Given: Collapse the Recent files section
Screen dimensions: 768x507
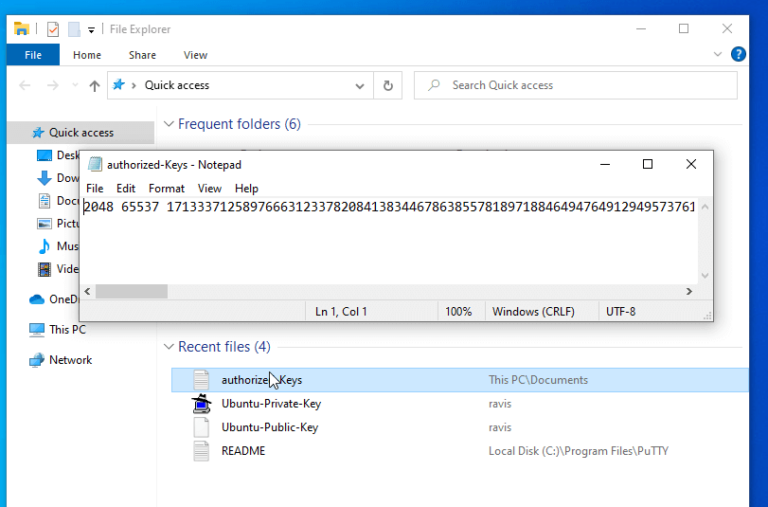Looking at the screenshot, I should [167, 347].
